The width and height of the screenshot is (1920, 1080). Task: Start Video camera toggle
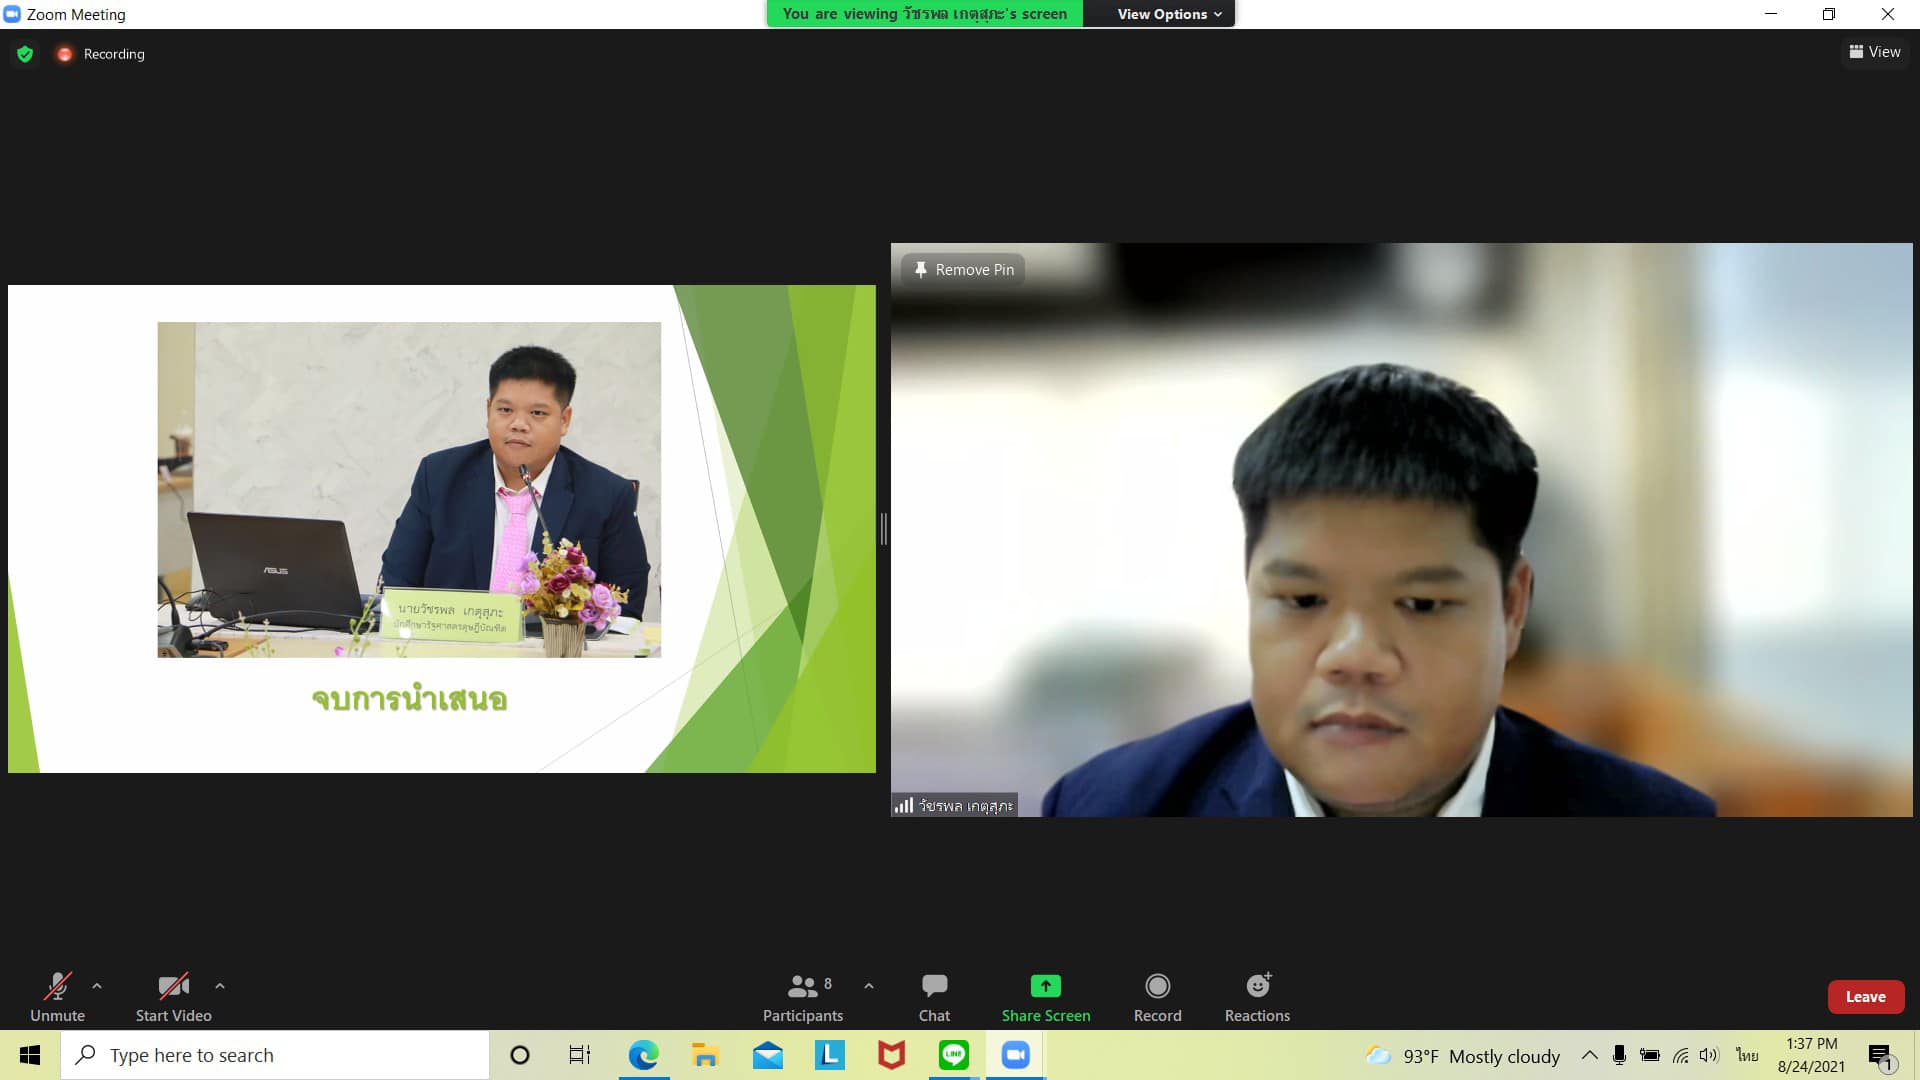[x=173, y=997]
